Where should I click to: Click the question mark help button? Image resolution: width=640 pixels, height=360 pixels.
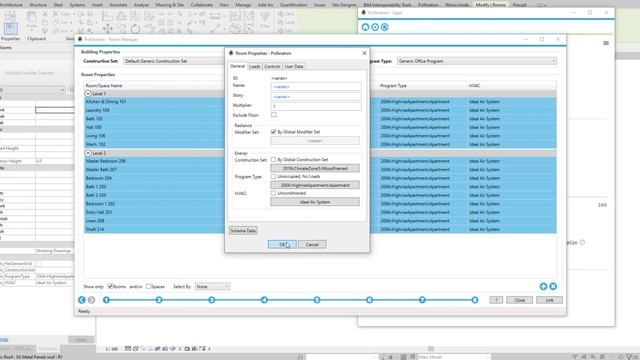click(x=496, y=300)
